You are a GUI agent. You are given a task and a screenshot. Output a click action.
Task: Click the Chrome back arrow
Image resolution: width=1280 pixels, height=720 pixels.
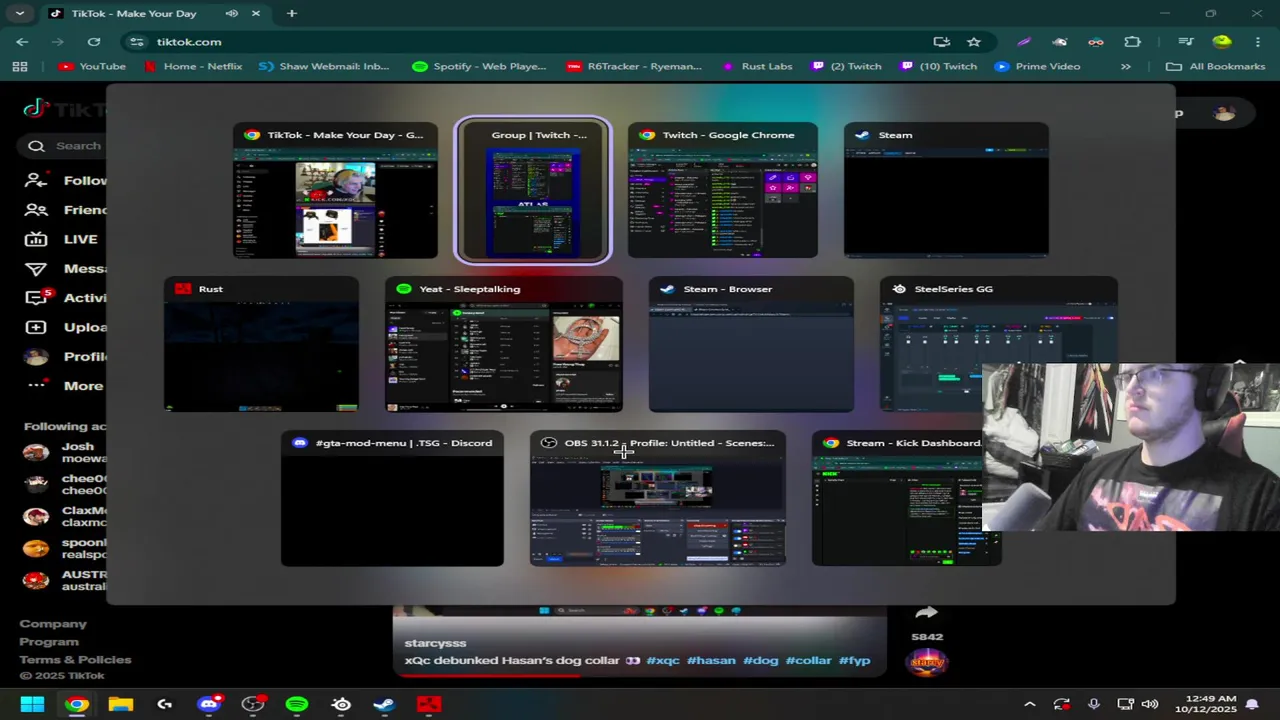[x=22, y=42]
